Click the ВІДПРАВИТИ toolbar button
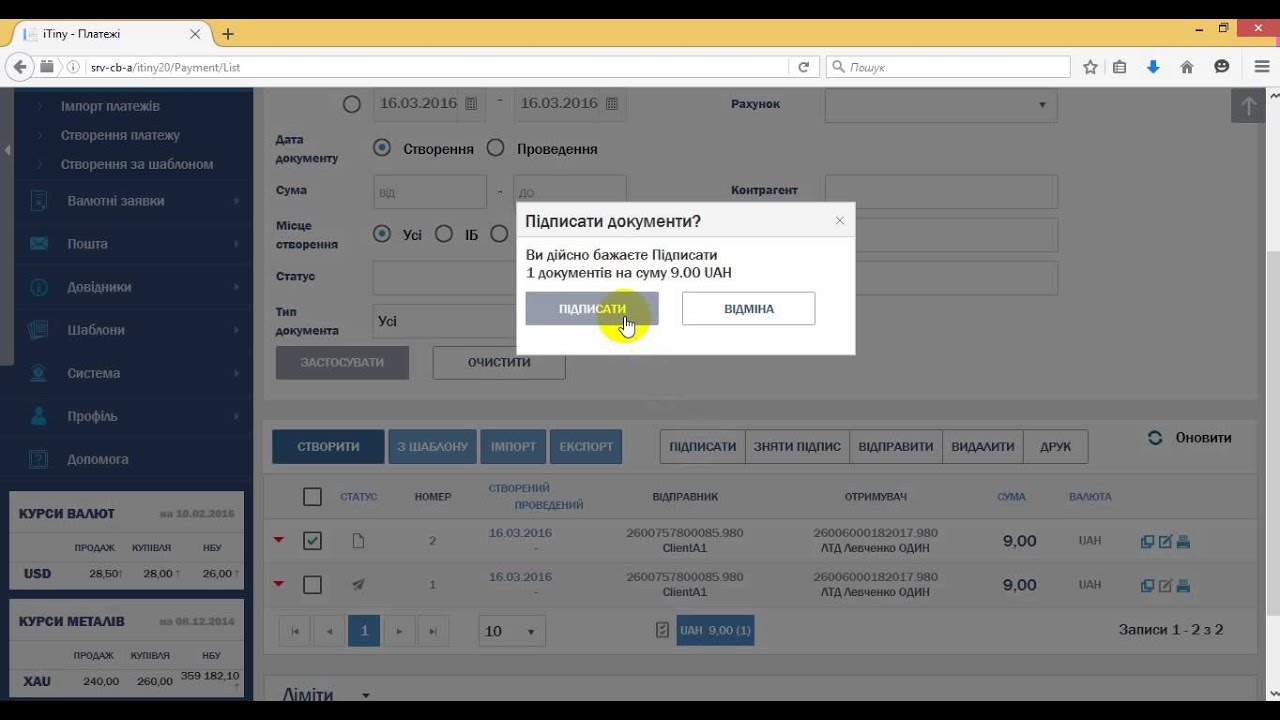The height and width of the screenshot is (720, 1280). point(896,447)
